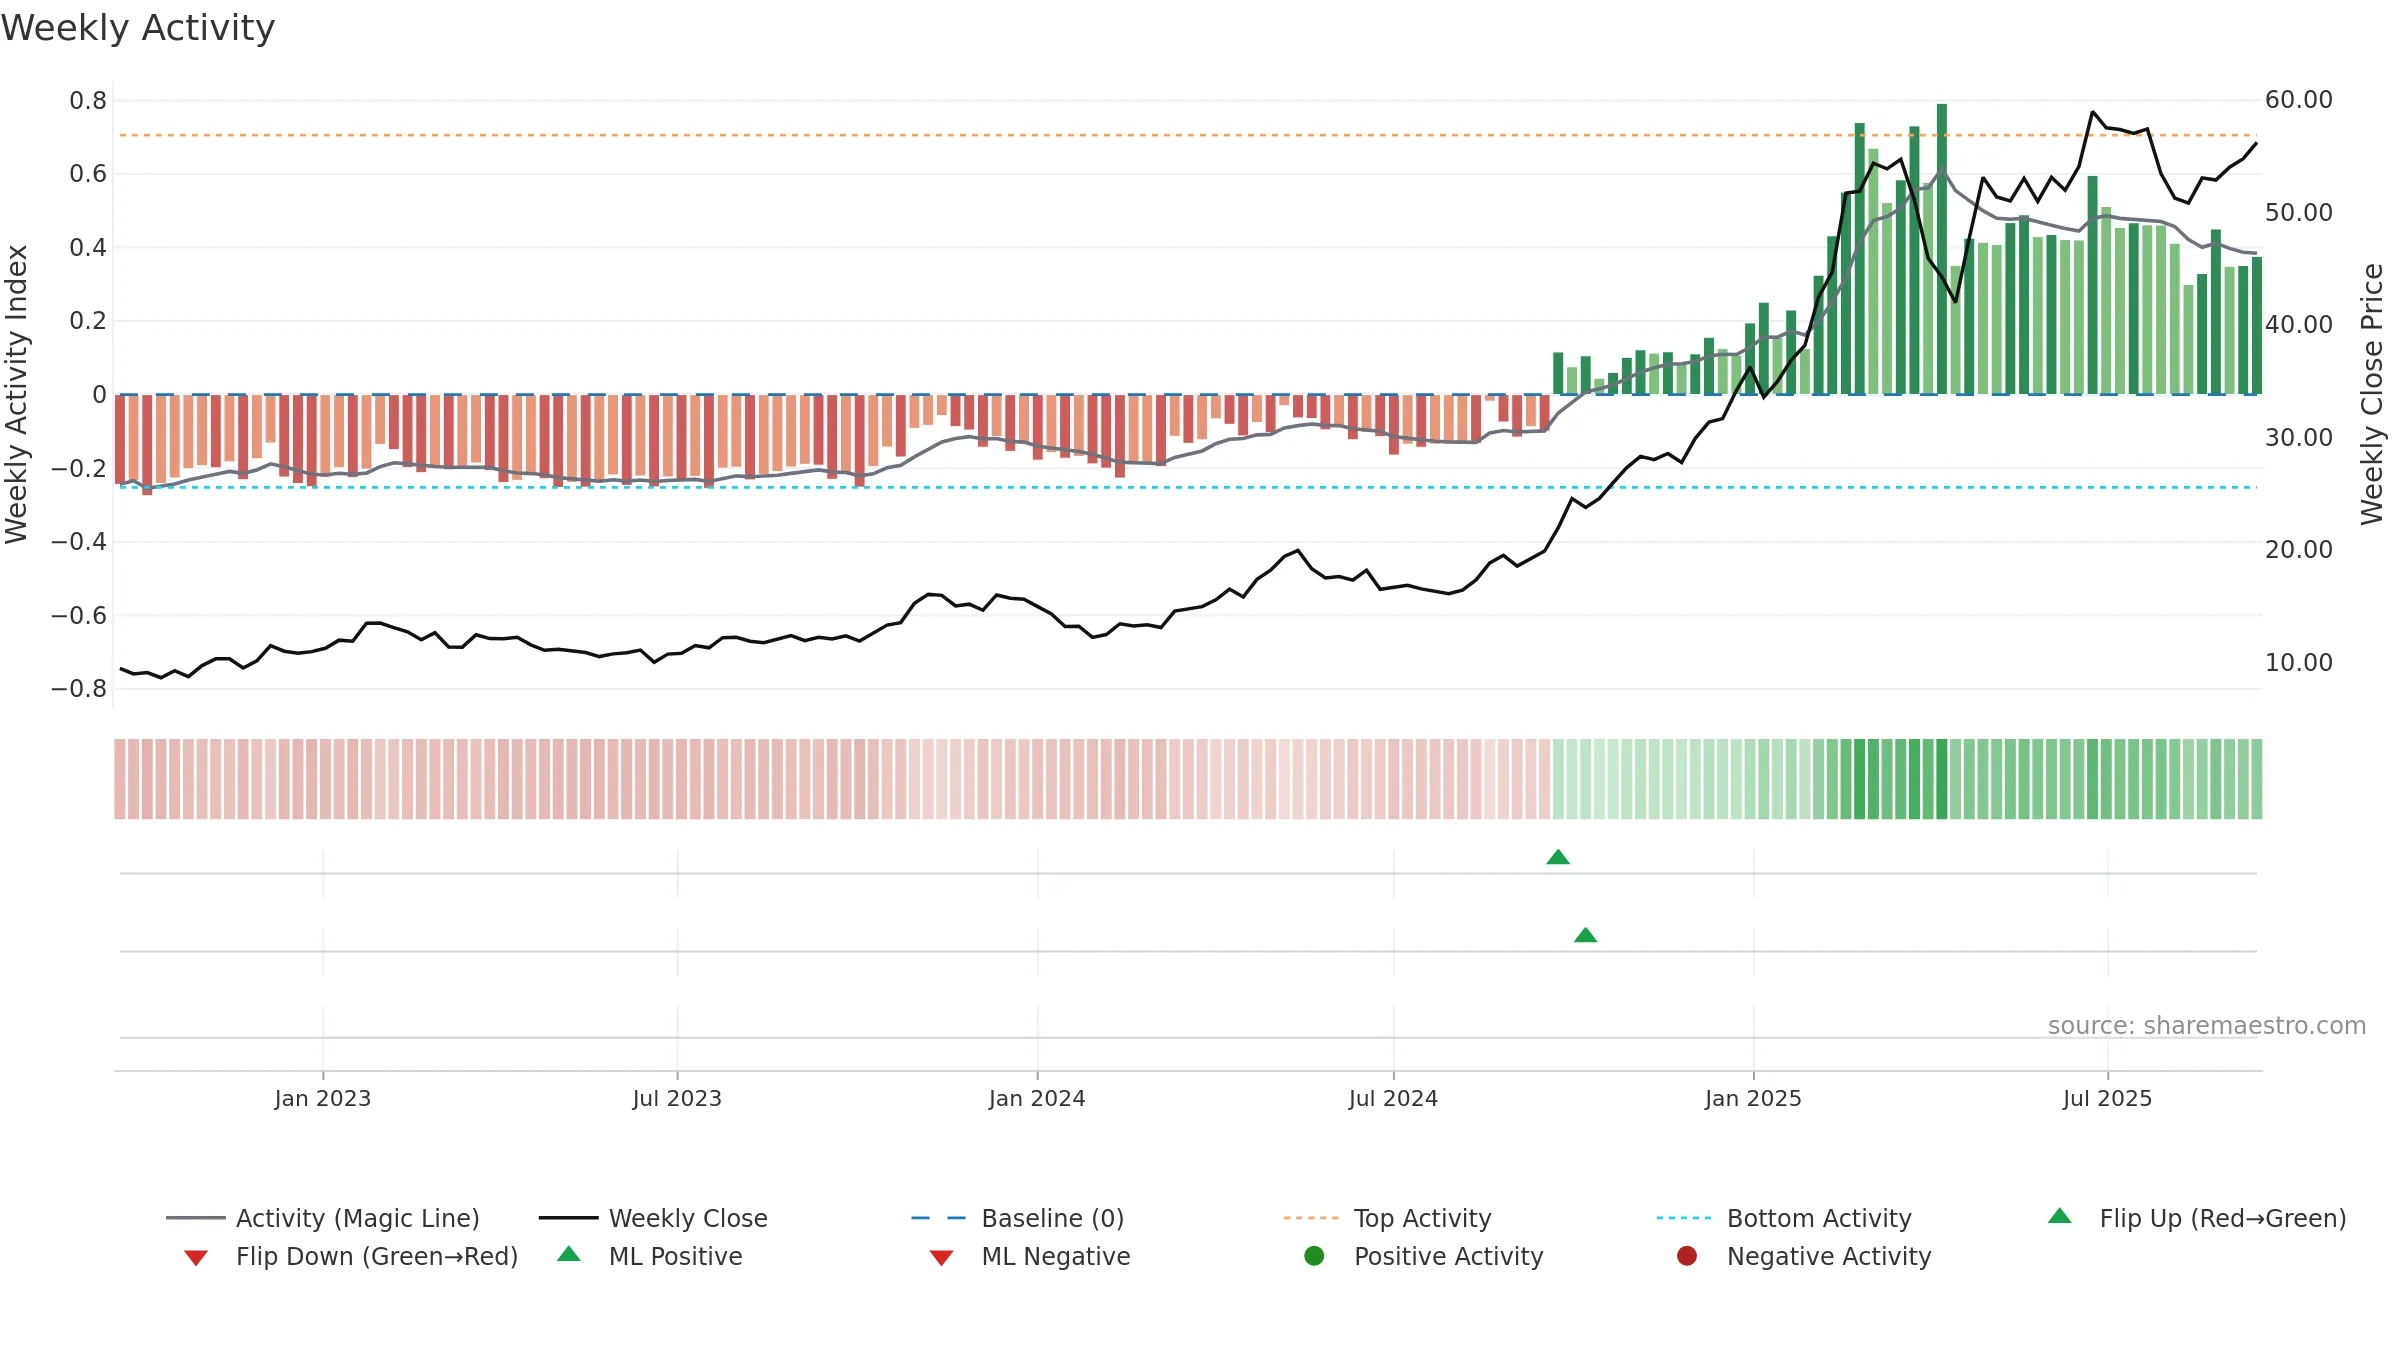The image size is (2400, 1350).
Task: Click the 0.4 activity index label
Action: [88, 247]
